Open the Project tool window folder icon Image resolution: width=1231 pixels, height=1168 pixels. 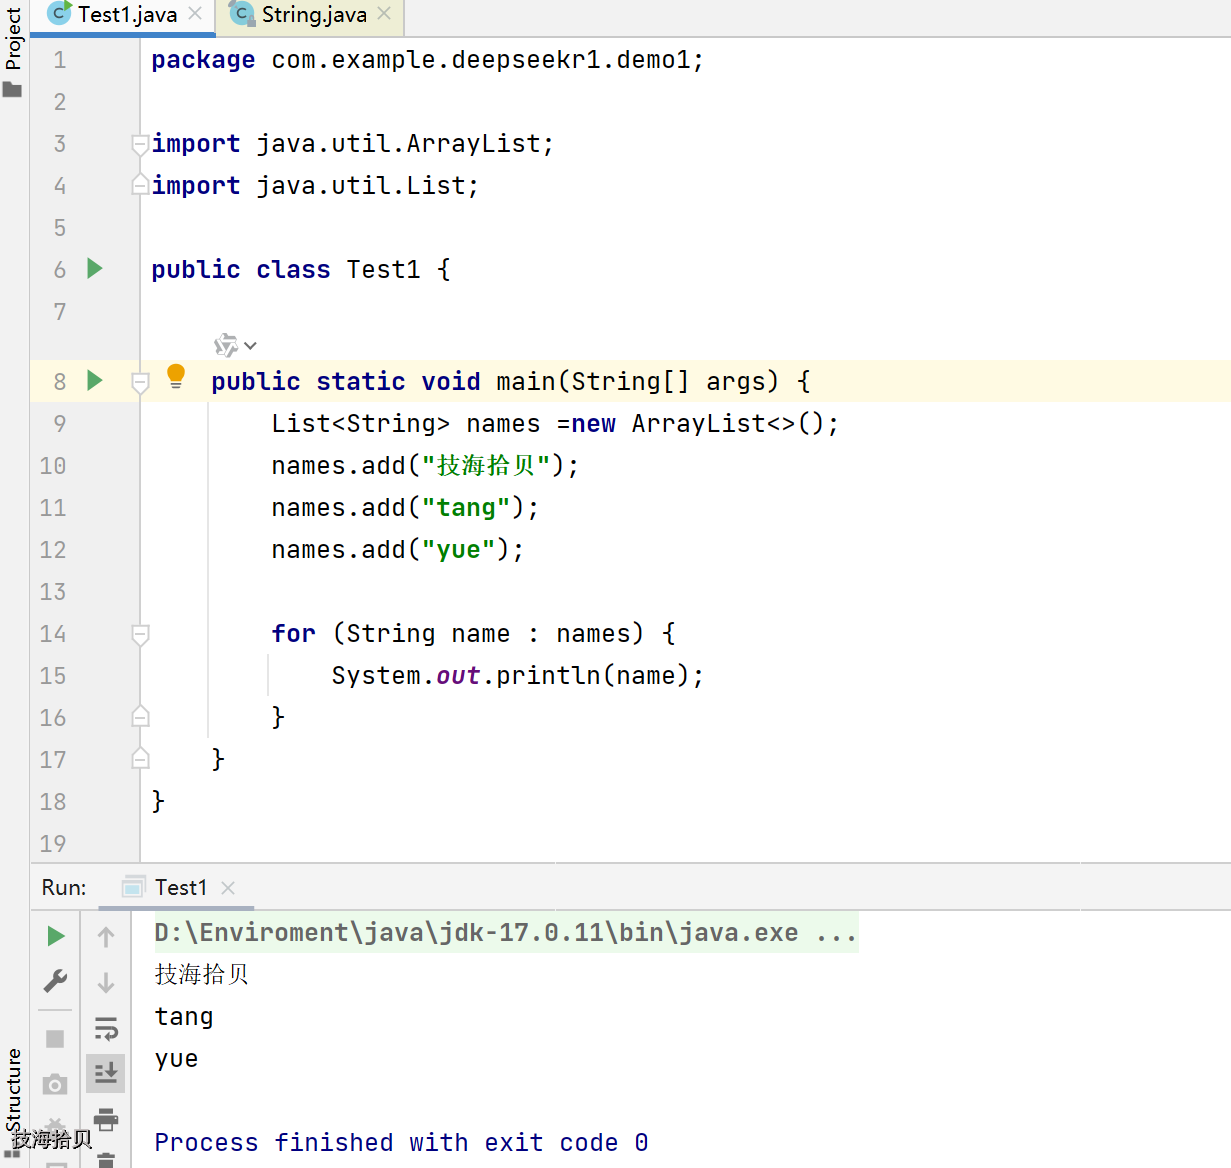coord(13,90)
